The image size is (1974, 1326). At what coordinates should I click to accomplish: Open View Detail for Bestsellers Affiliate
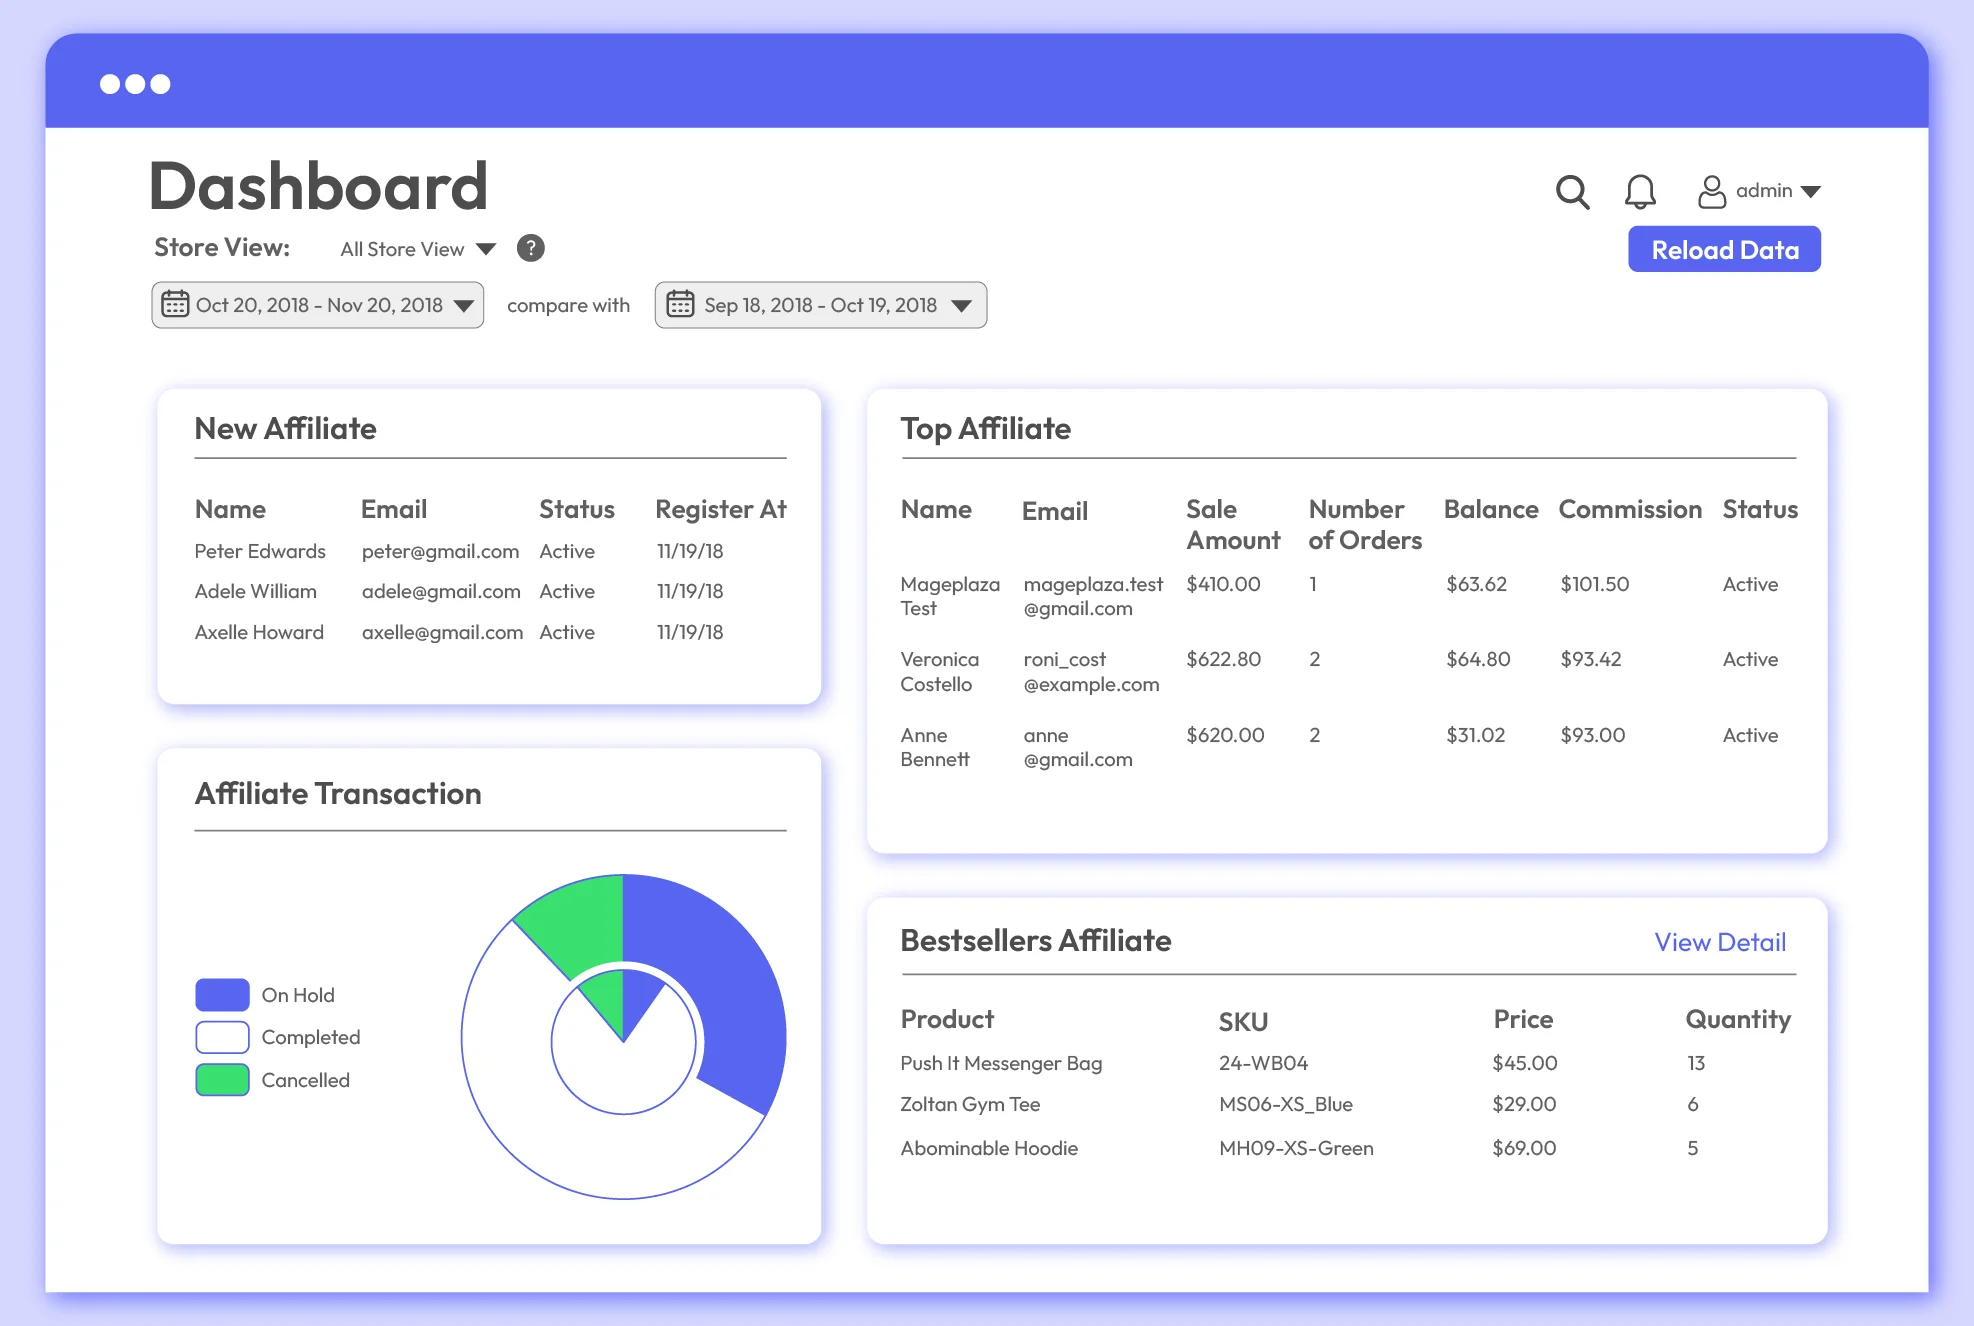(1719, 942)
